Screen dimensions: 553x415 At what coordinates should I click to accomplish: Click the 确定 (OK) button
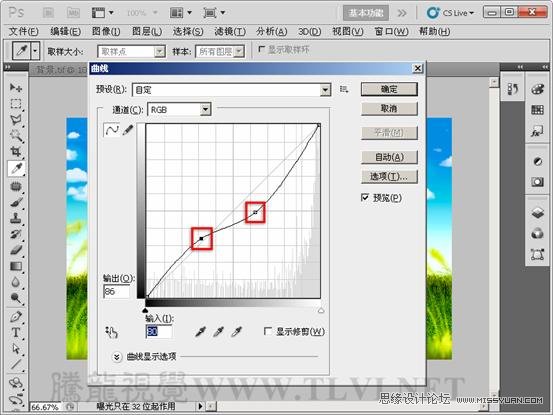tap(389, 89)
